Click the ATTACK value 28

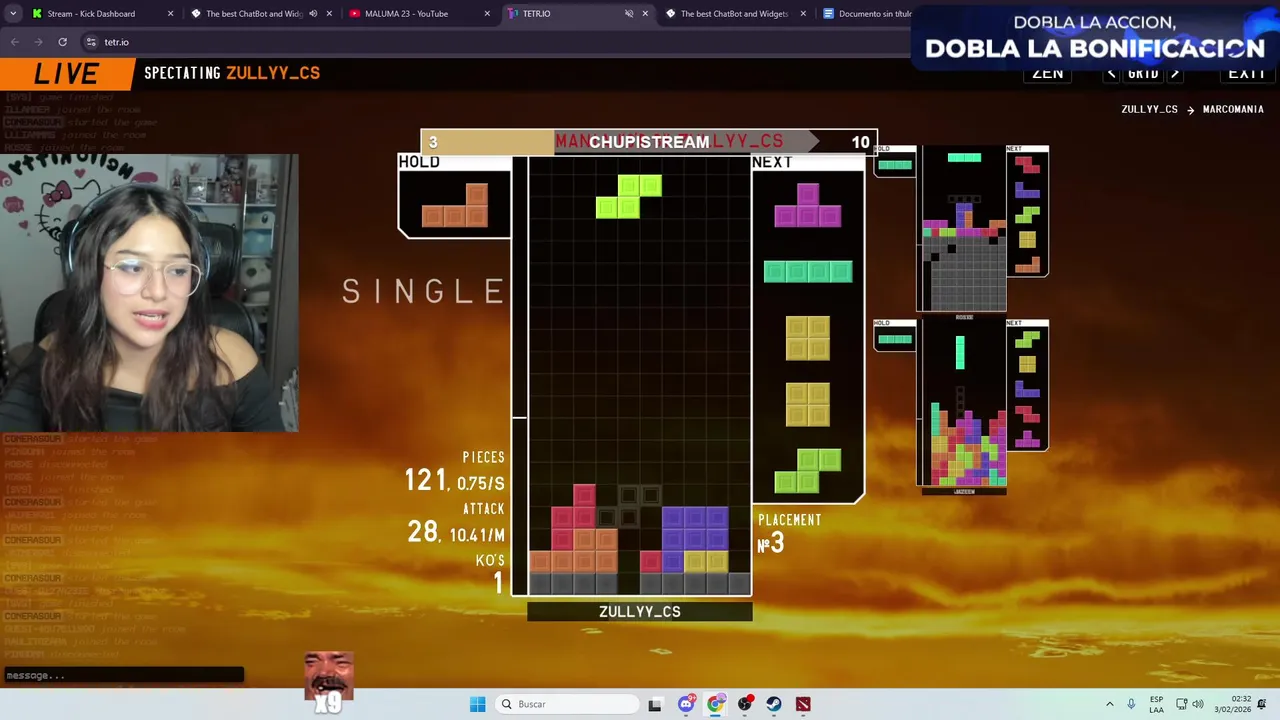tap(423, 533)
